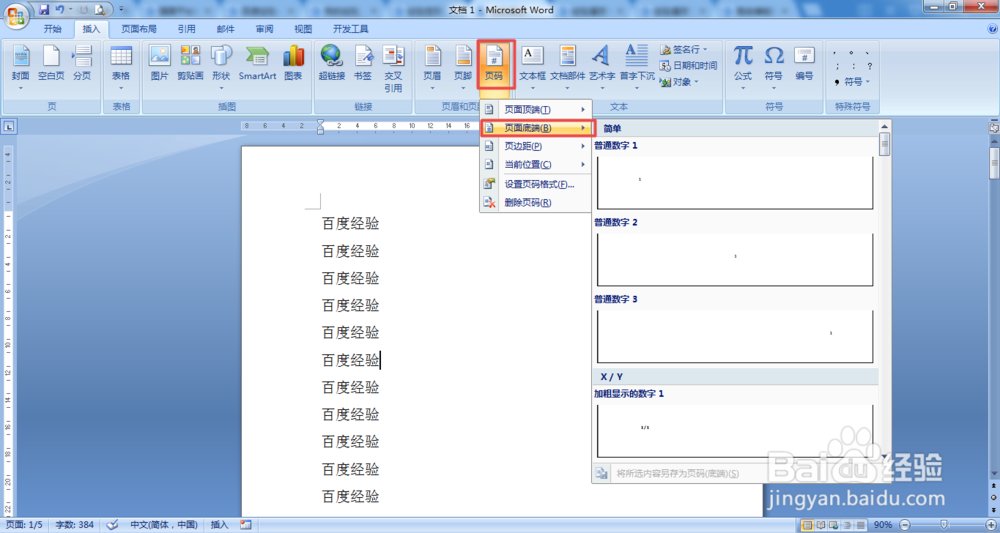Open the Drop Cap (首字下沉) menu
The image size is (1000, 533).
tap(637, 68)
